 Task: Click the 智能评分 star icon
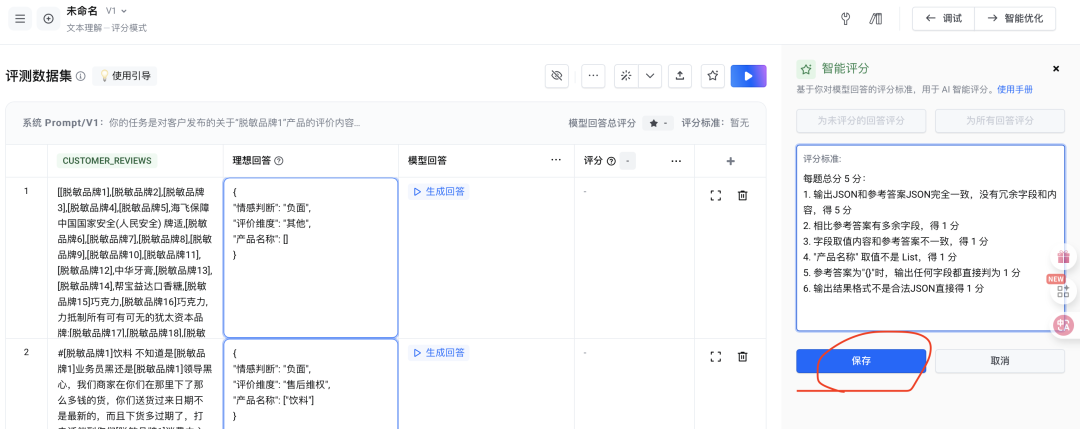click(805, 69)
